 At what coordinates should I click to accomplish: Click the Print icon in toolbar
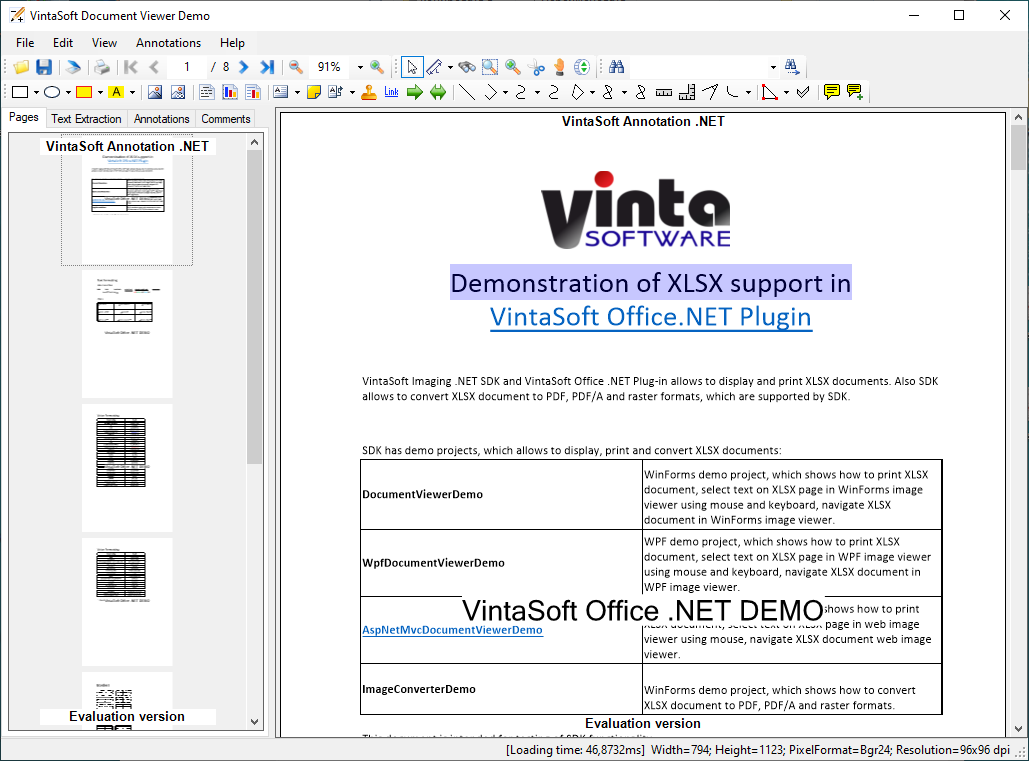pos(101,67)
